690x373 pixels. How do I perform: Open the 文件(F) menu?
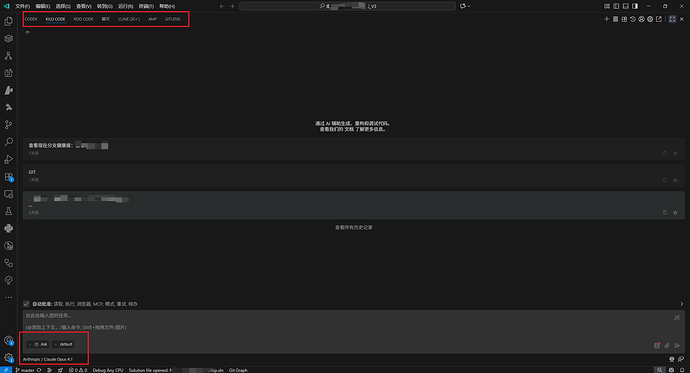pos(22,6)
